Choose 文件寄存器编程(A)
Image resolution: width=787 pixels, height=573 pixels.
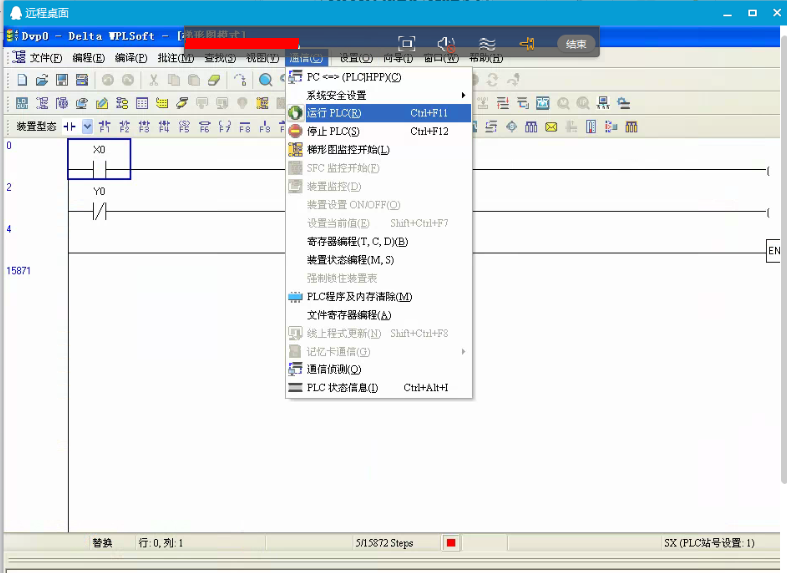click(x=379, y=315)
